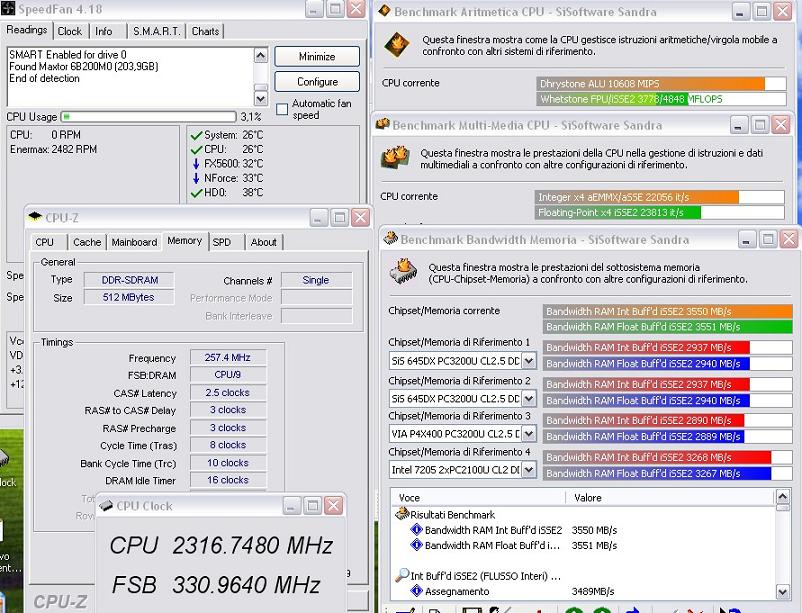Open the S.M.A.R.T. tab in SpeedFan
This screenshot has height=613, width=802.
(x=157, y=31)
